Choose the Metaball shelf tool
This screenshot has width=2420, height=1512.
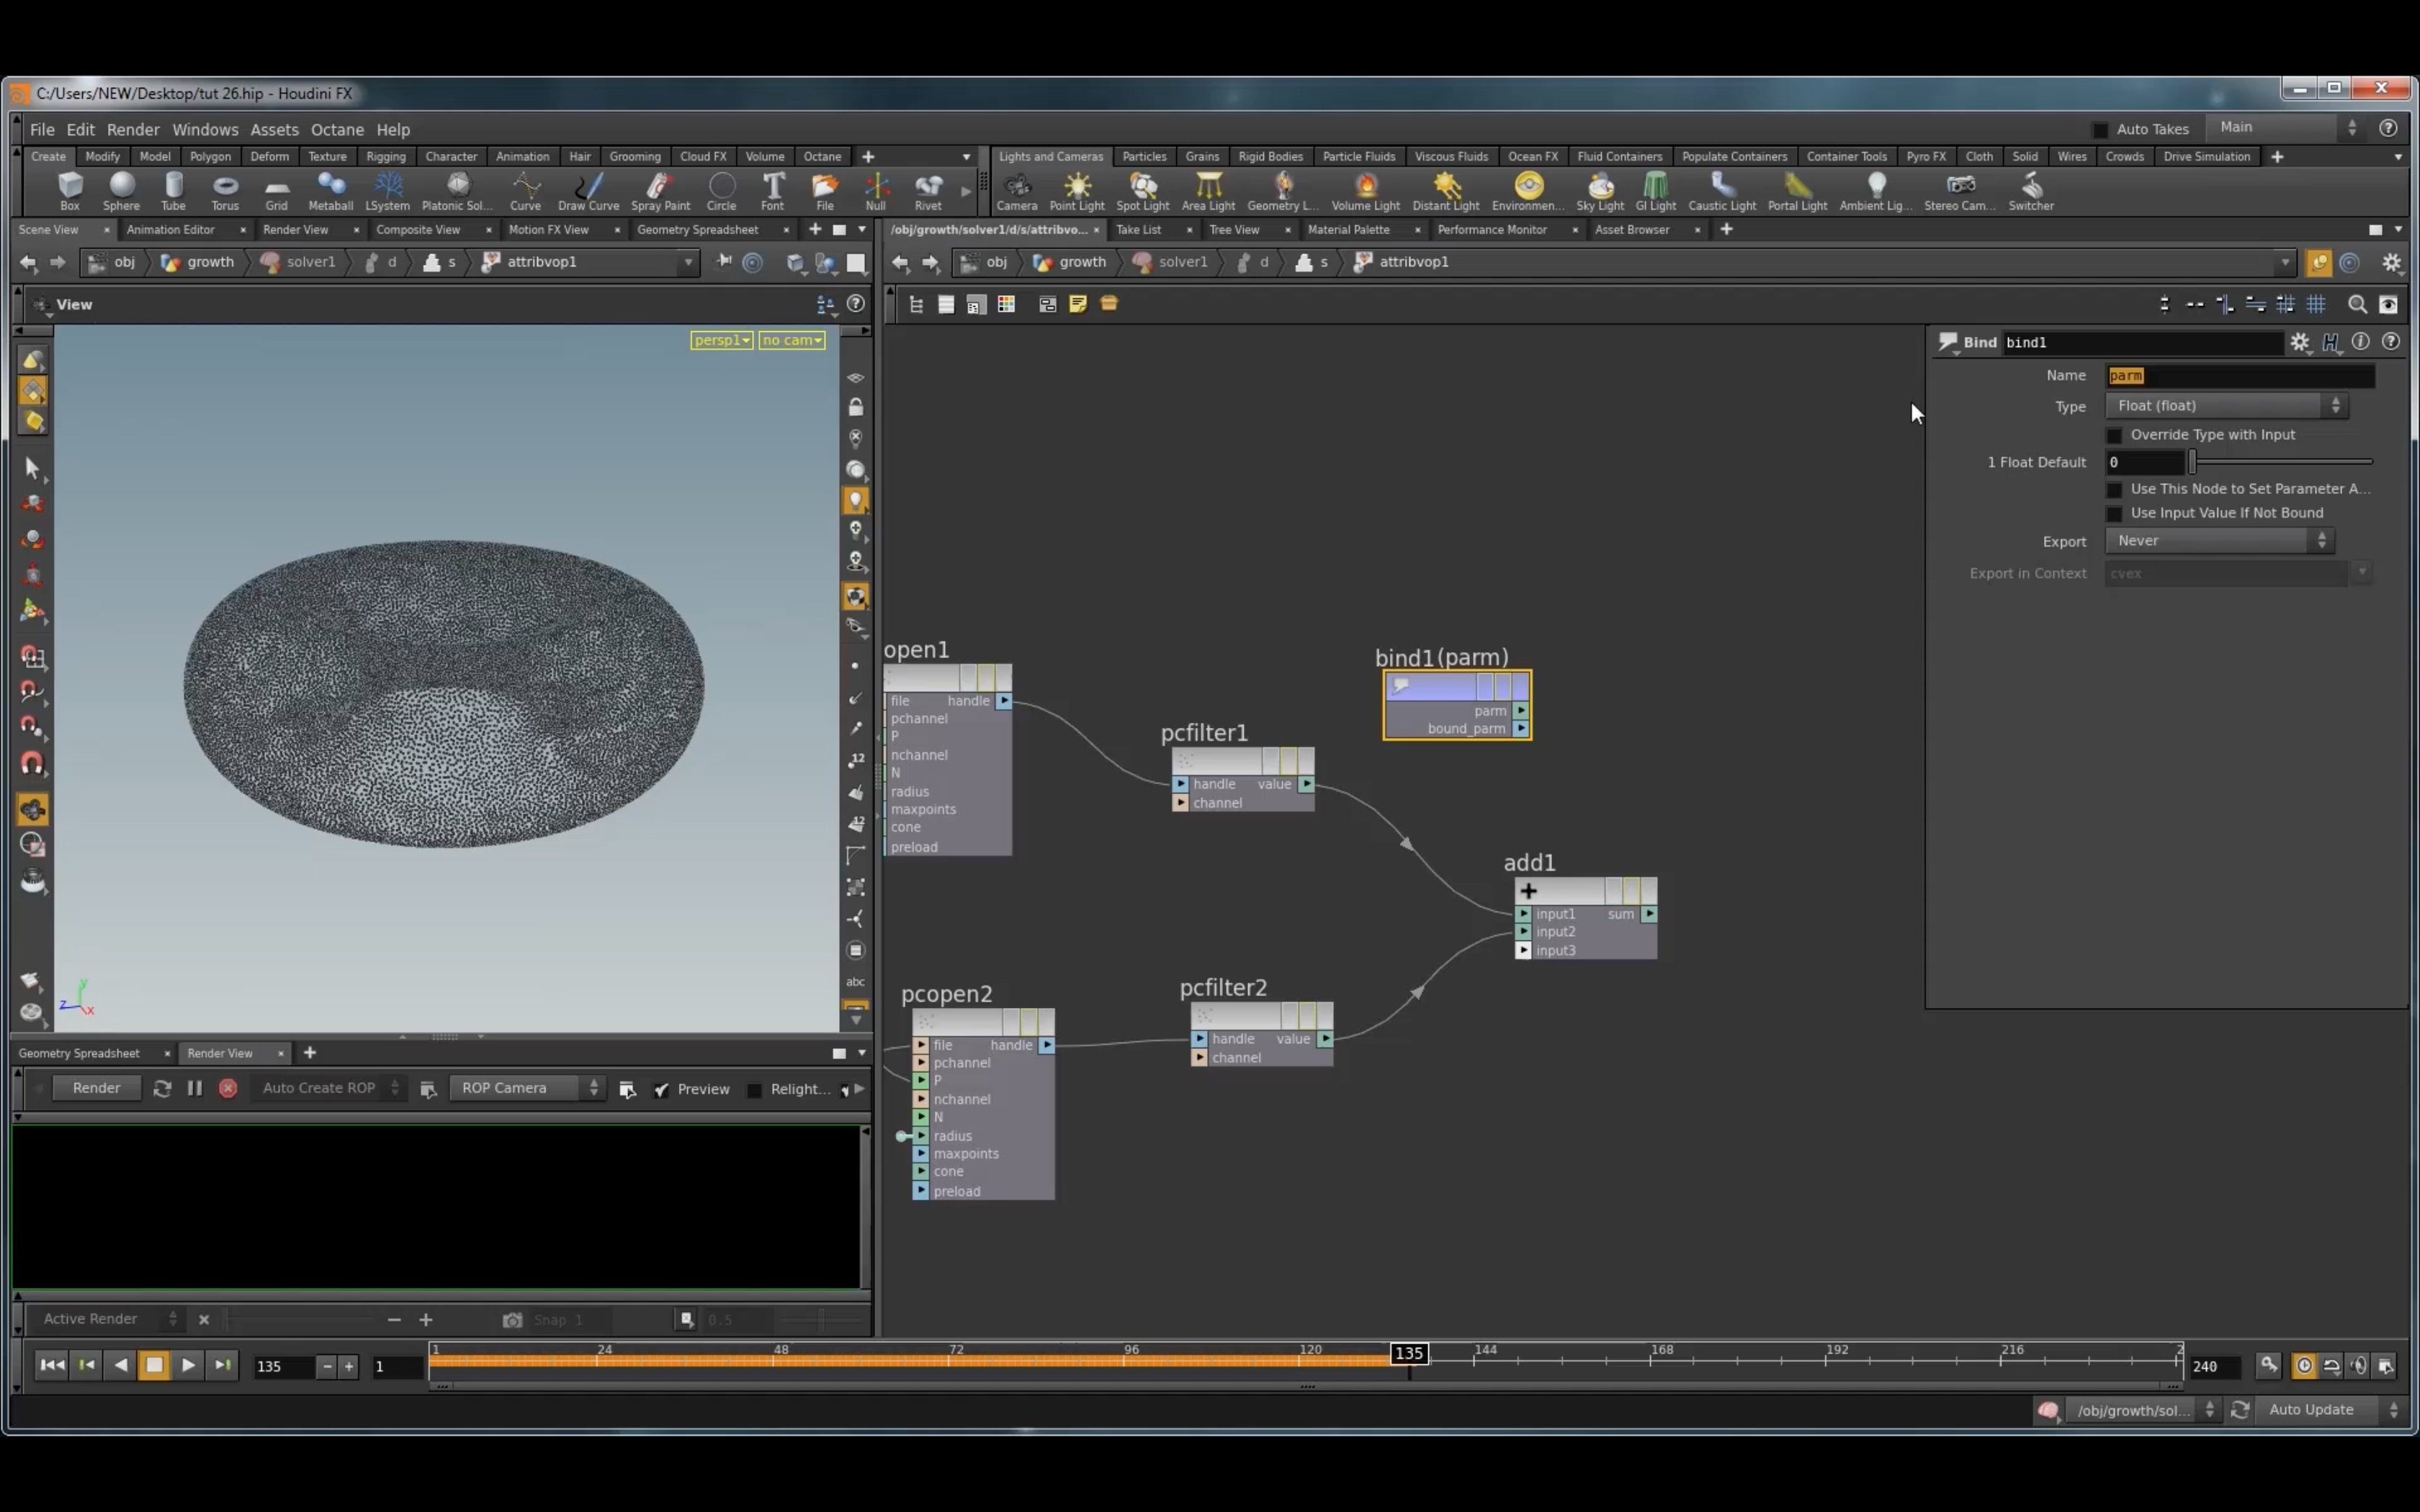tap(330, 190)
